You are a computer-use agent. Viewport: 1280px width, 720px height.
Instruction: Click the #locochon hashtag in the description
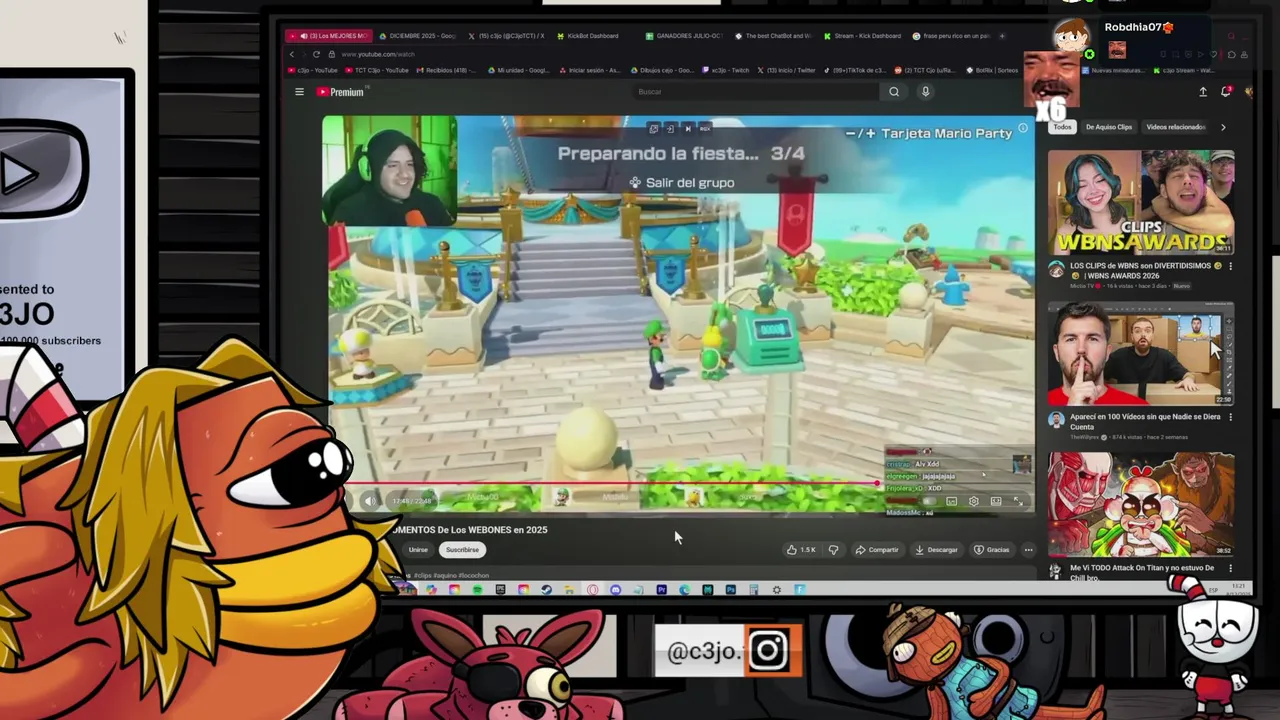pyautogui.click(x=474, y=575)
